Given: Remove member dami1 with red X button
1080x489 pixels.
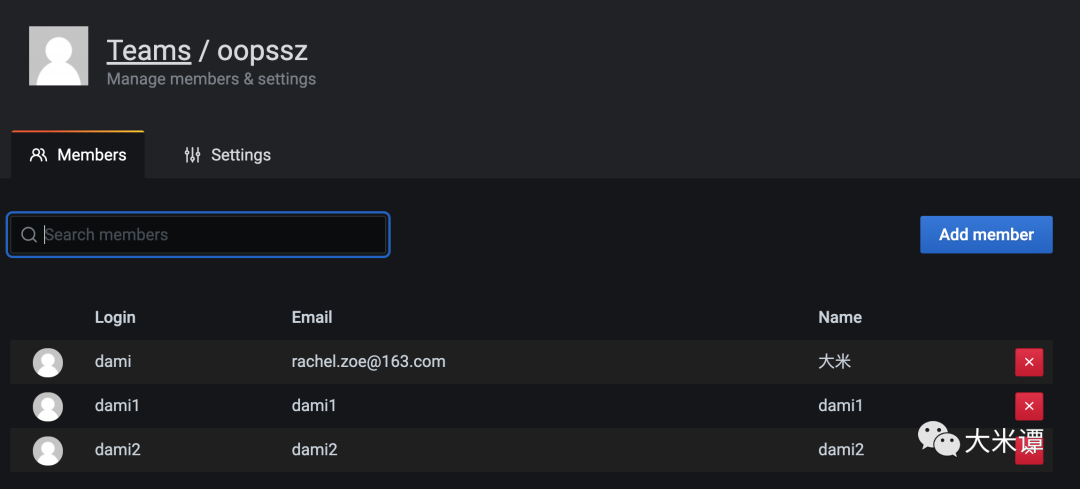Looking at the screenshot, I should (1029, 406).
